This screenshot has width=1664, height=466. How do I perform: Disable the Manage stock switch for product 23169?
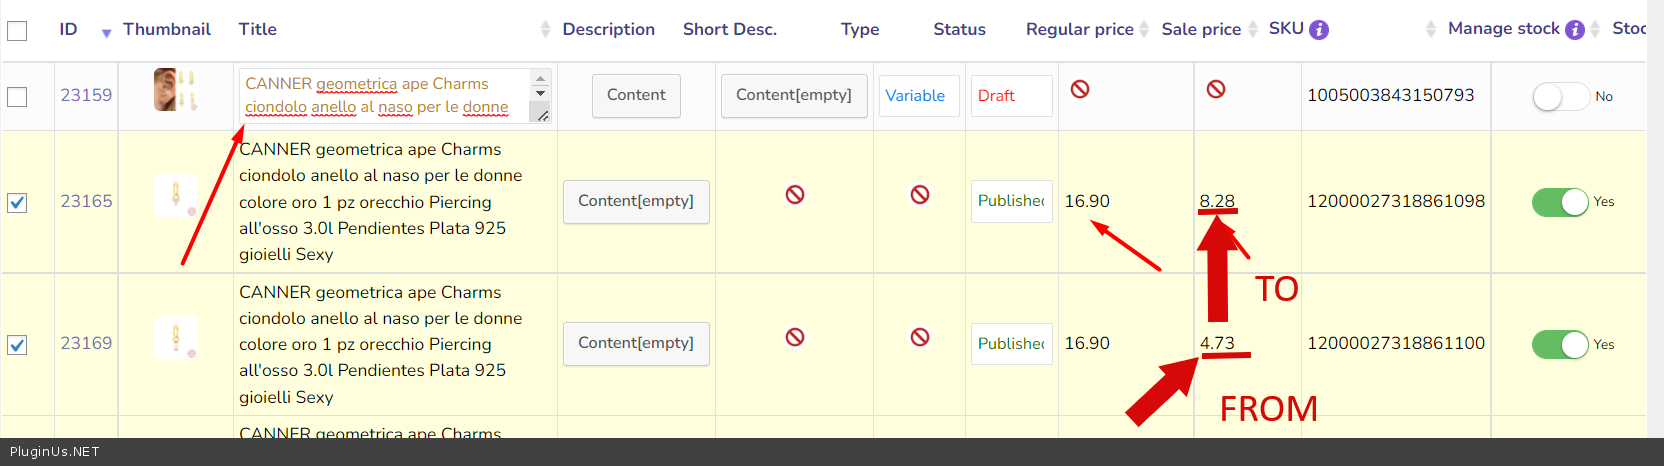coord(1560,344)
